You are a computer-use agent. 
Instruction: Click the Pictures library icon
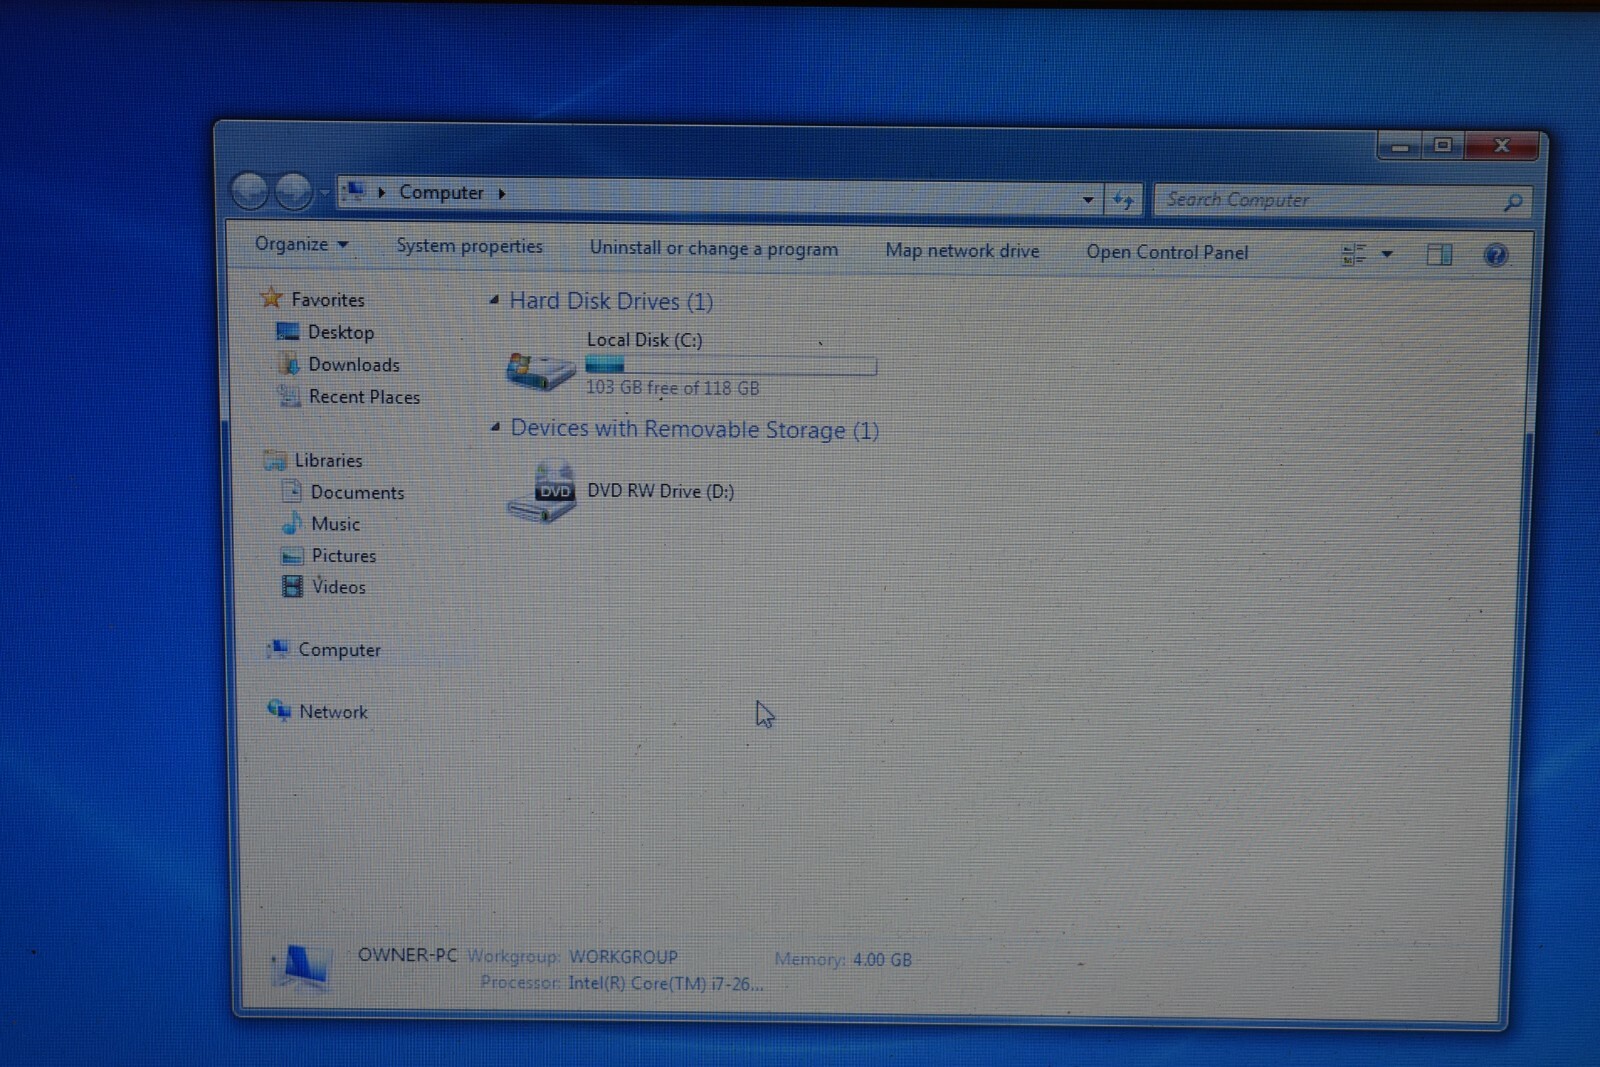coord(292,555)
